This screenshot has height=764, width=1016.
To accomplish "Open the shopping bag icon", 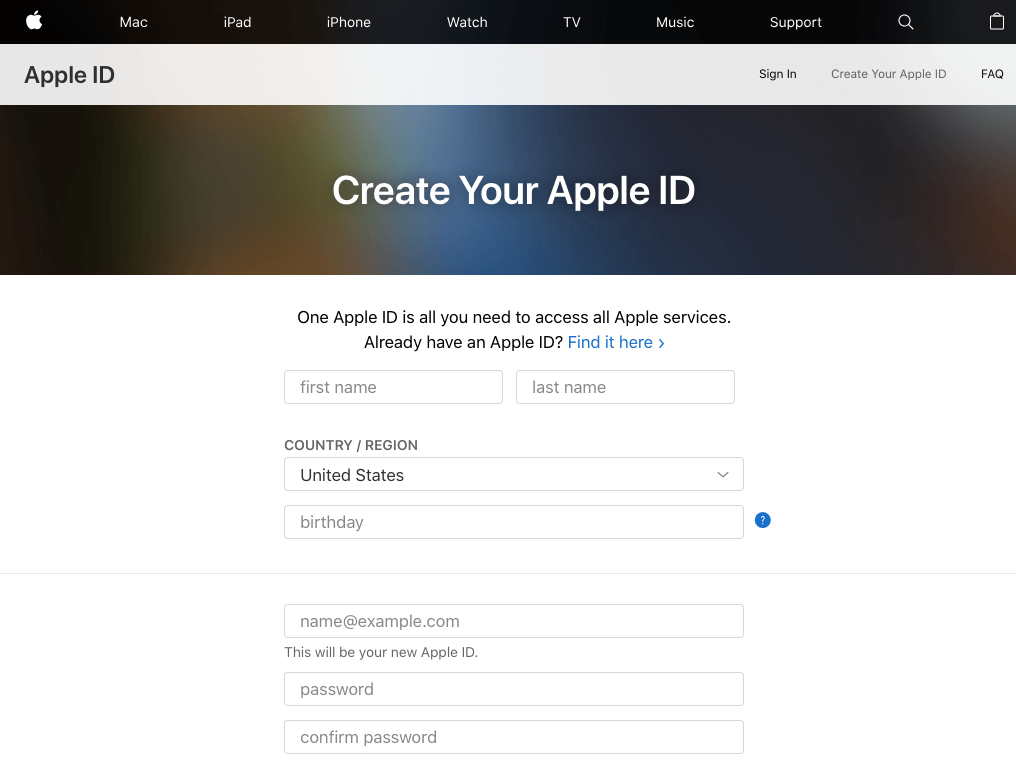I will pyautogui.click(x=997, y=21).
